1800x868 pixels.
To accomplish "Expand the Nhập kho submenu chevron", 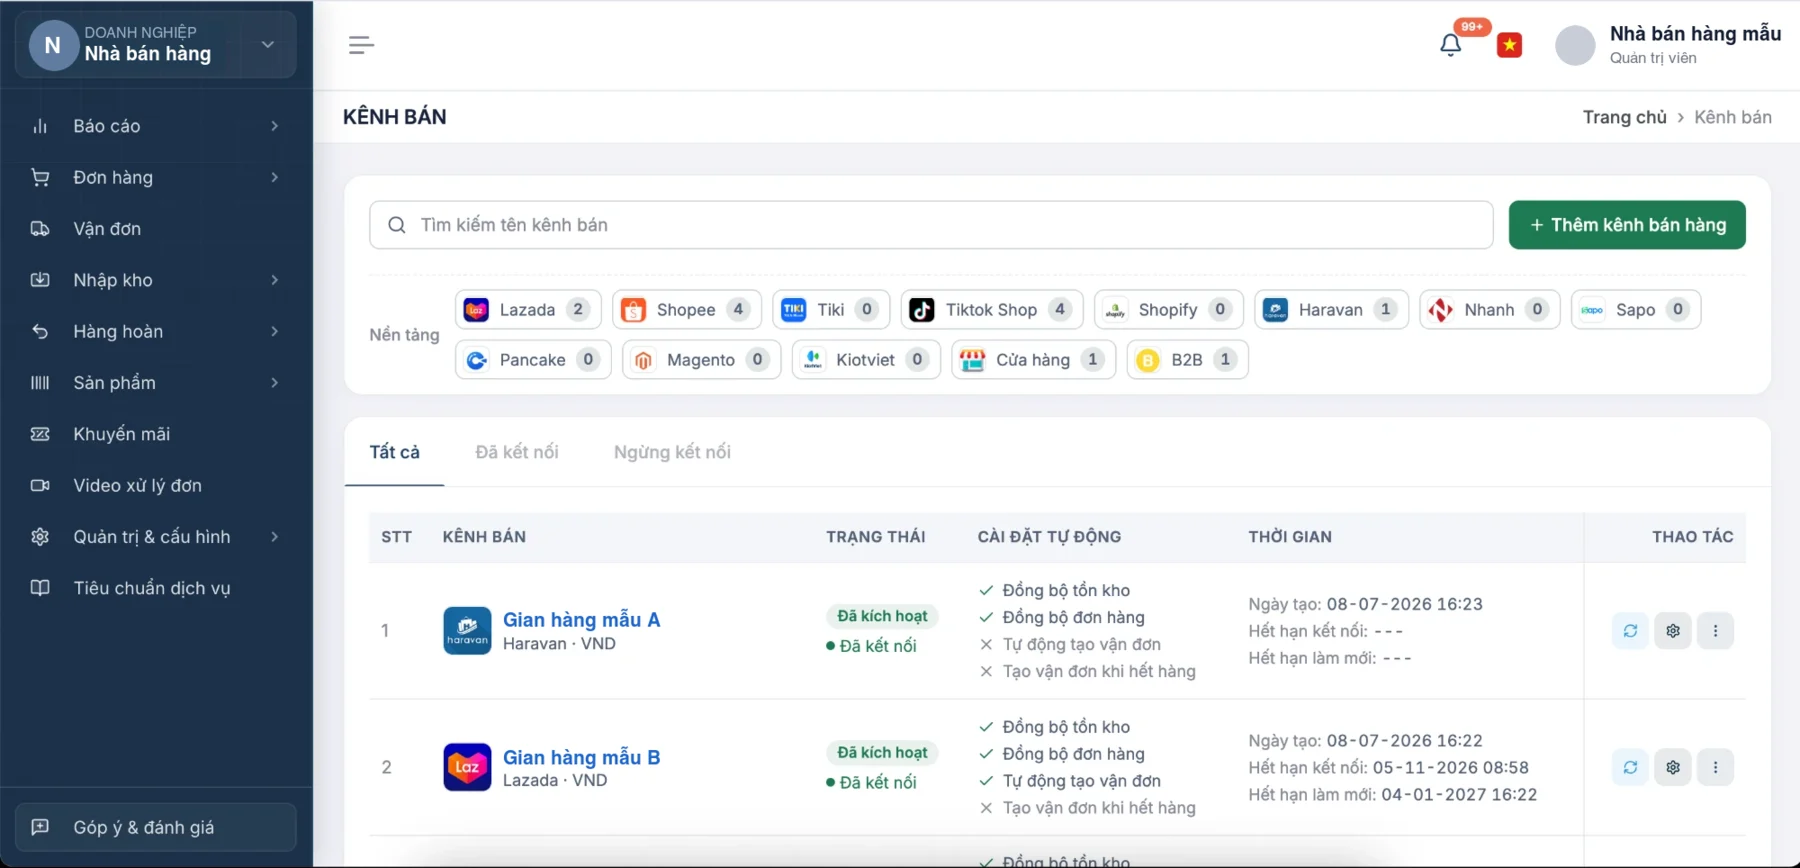I will (x=274, y=280).
